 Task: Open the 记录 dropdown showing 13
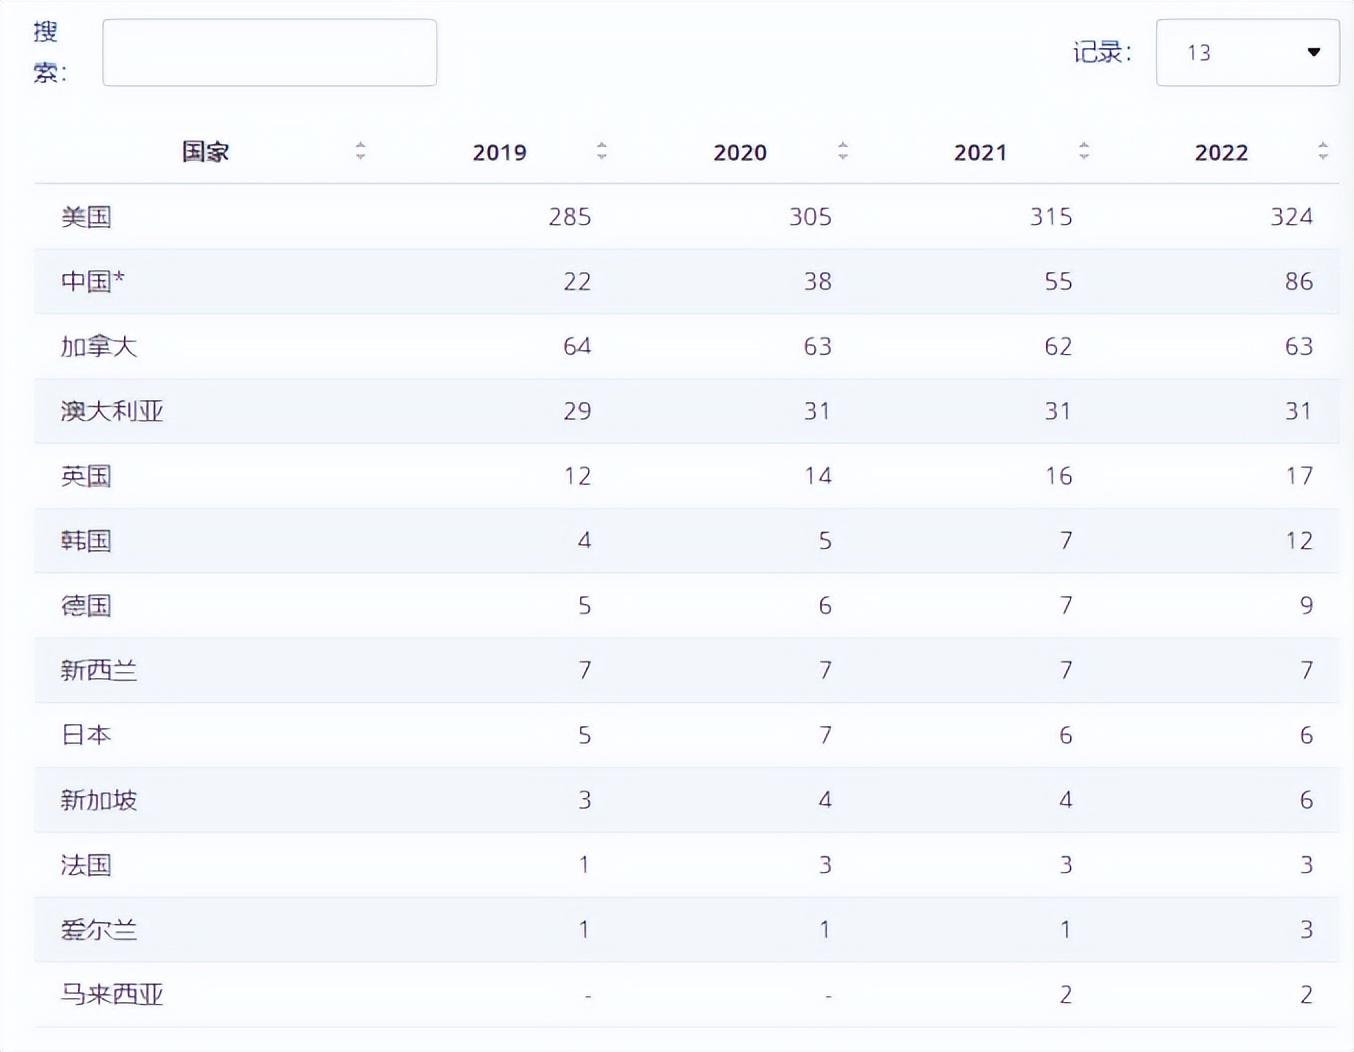1247,52
